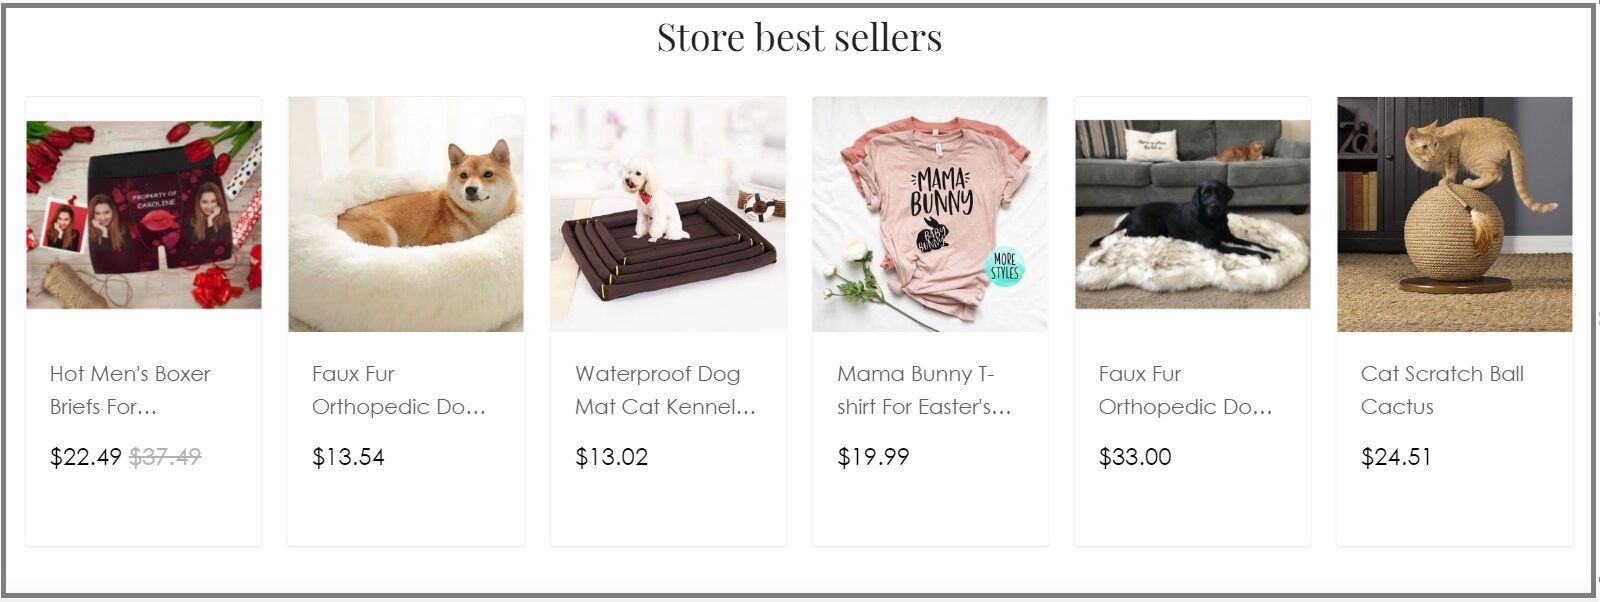Click the $19.99 price on the Mama Bunny shirt
Image resolution: width=1600 pixels, height=602 pixels.
click(x=873, y=457)
